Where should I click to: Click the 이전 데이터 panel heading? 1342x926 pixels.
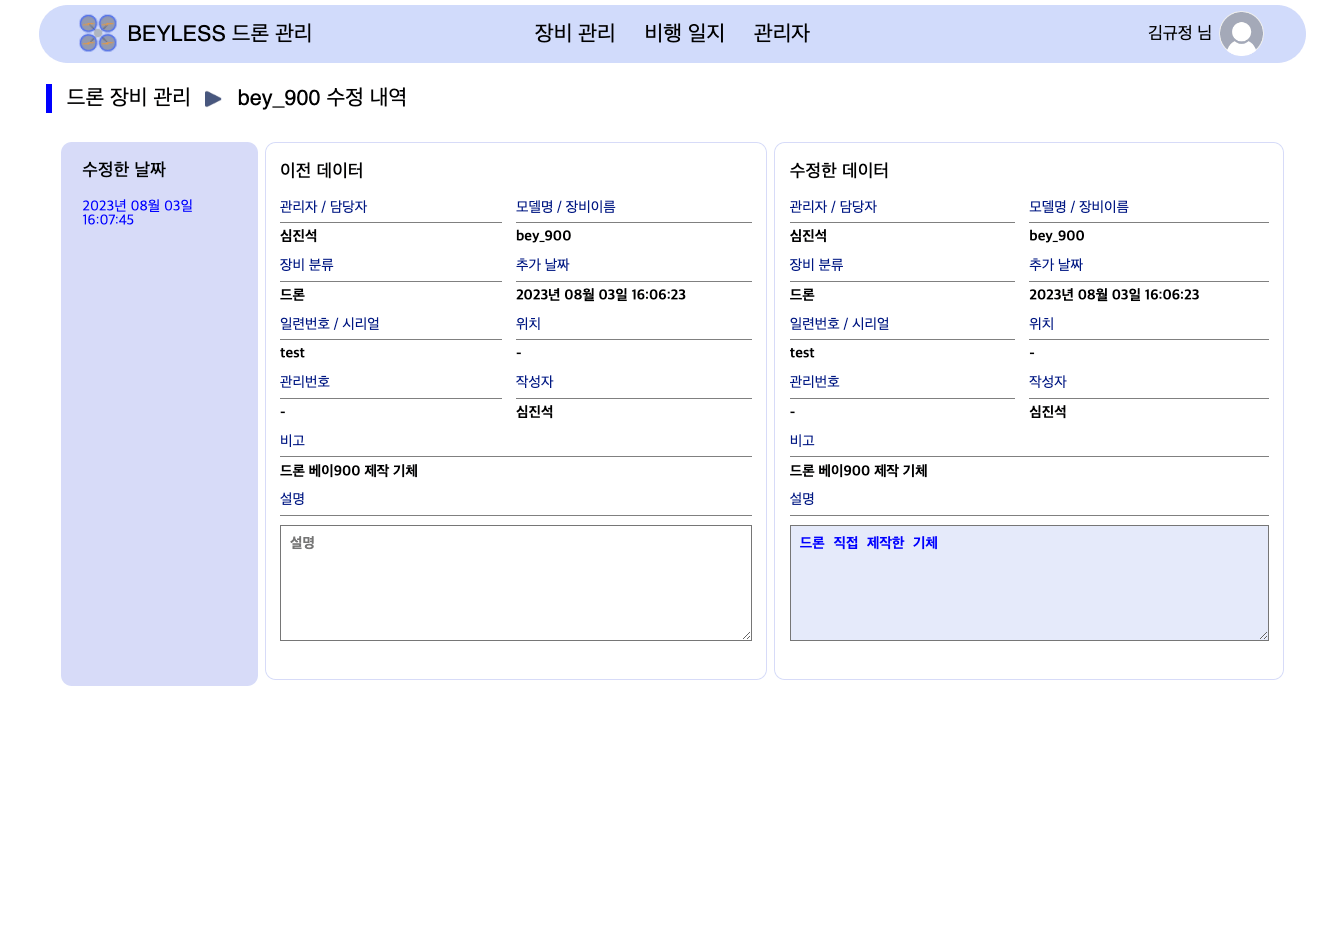(x=321, y=170)
